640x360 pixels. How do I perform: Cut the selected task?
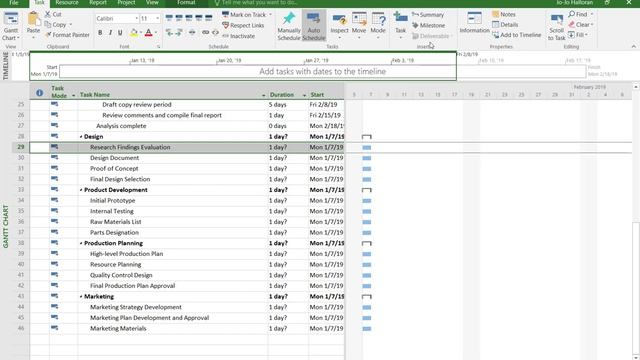53,14
